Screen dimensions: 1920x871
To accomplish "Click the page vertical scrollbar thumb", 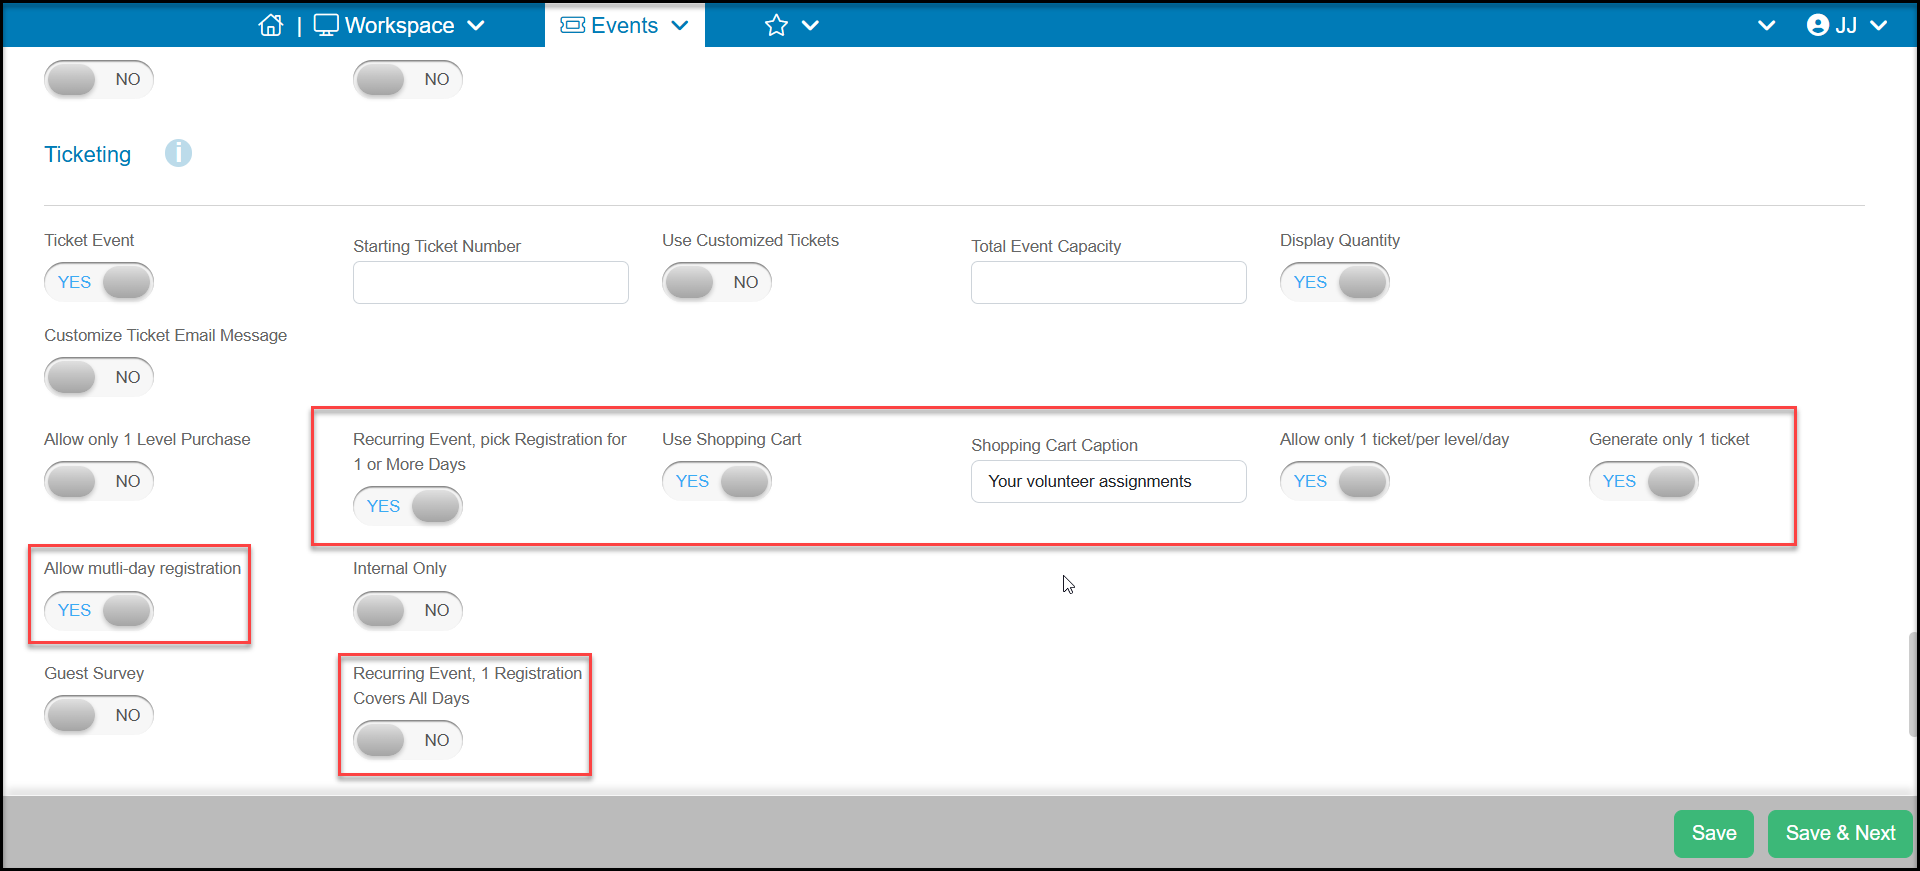I will (x=1913, y=684).
